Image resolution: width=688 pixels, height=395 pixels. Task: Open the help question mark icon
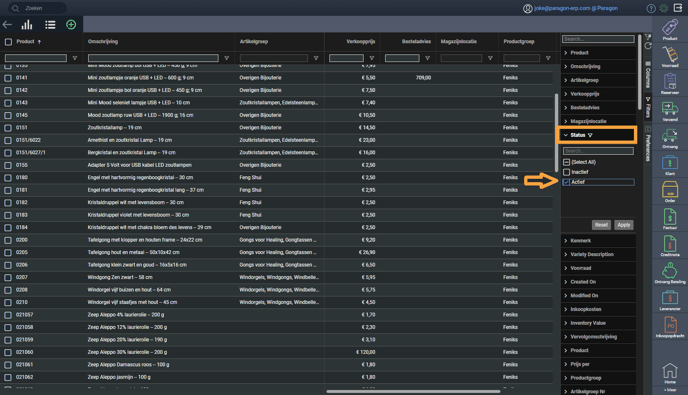pos(651,8)
